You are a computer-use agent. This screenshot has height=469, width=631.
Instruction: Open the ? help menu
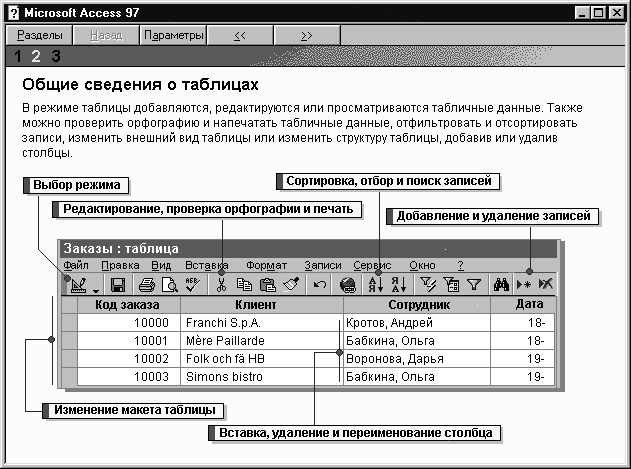coord(461,265)
